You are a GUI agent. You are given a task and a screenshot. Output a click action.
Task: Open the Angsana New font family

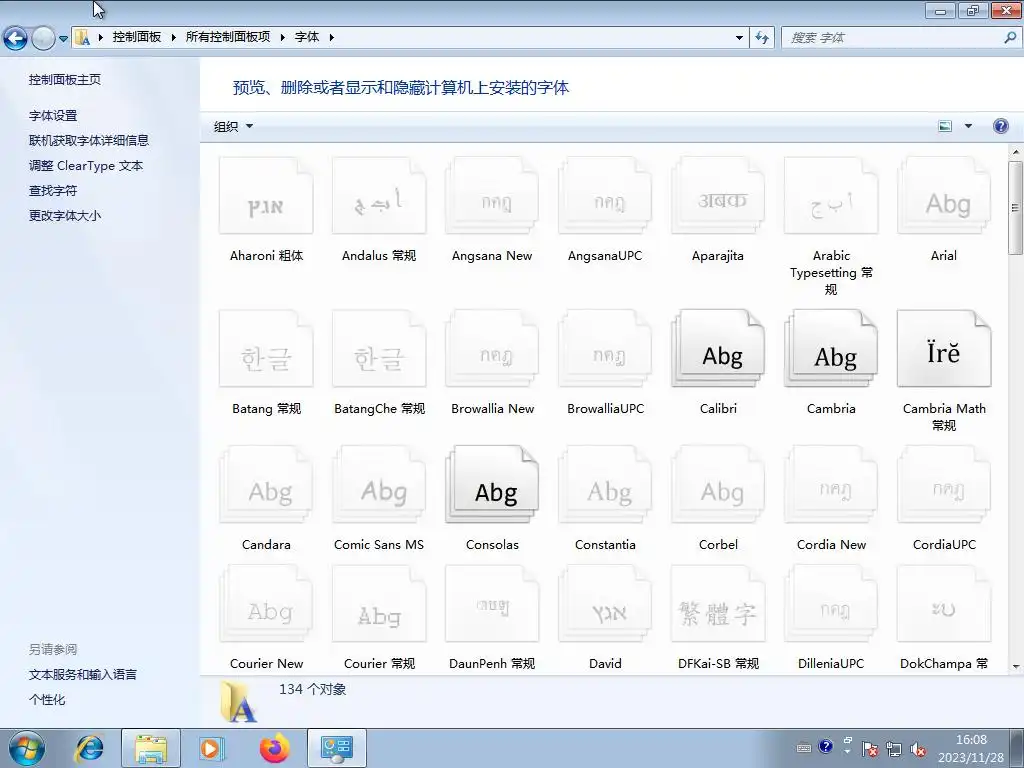[492, 196]
